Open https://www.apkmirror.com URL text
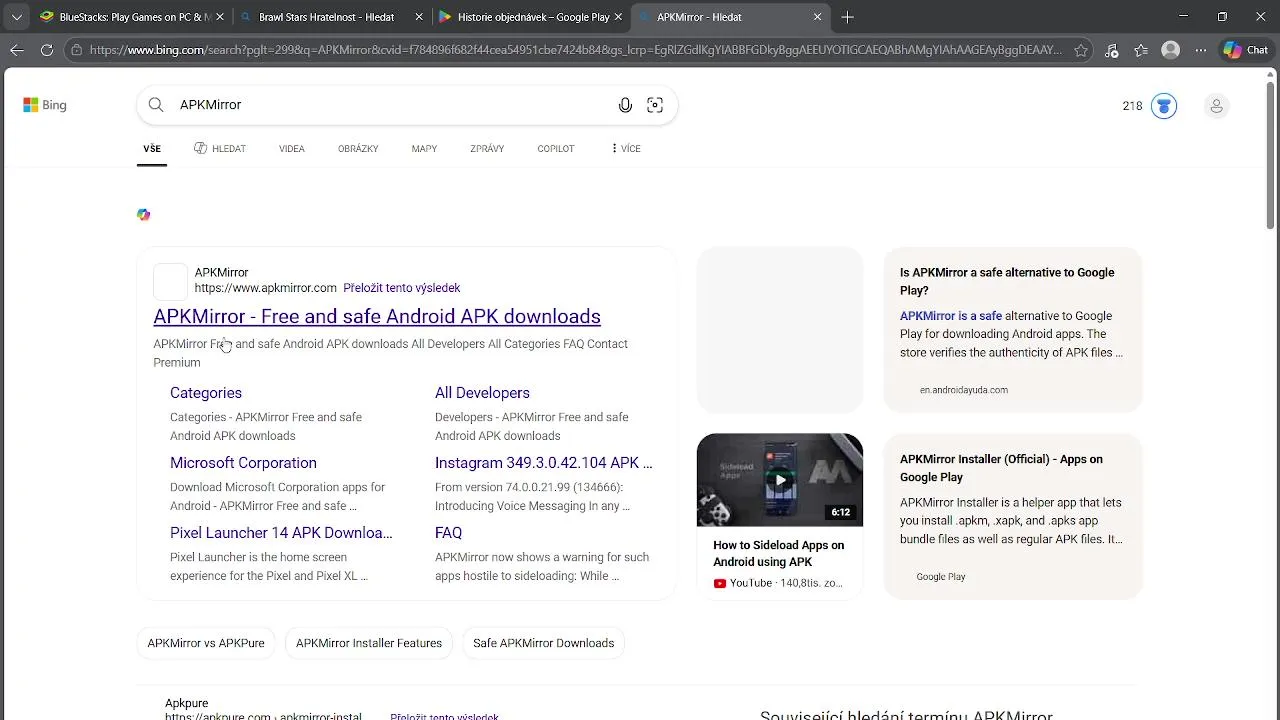Image resolution: width=1280 pixels, height=720 pixels. [x=265, y=288]
